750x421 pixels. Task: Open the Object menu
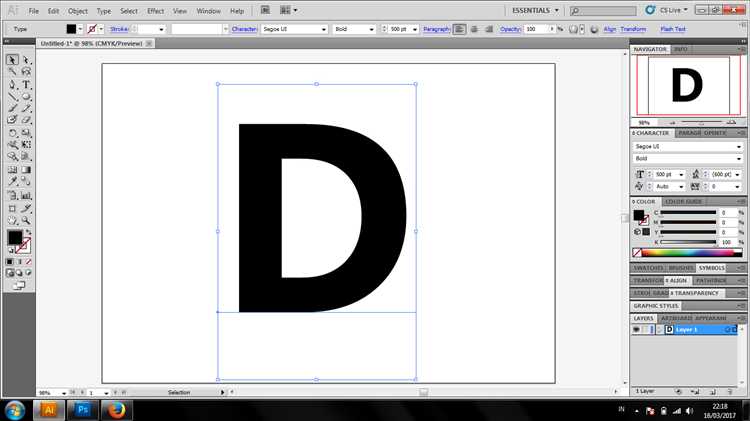point(77,11)
